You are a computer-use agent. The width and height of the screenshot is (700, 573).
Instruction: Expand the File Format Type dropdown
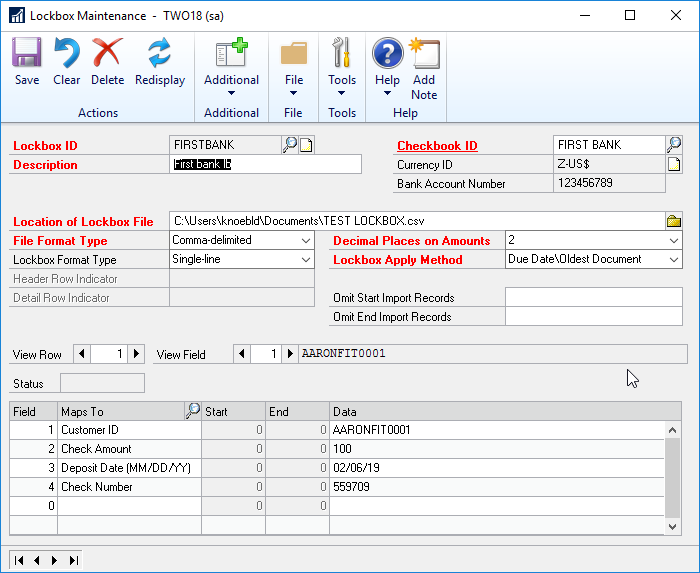(x=306, y=241)
